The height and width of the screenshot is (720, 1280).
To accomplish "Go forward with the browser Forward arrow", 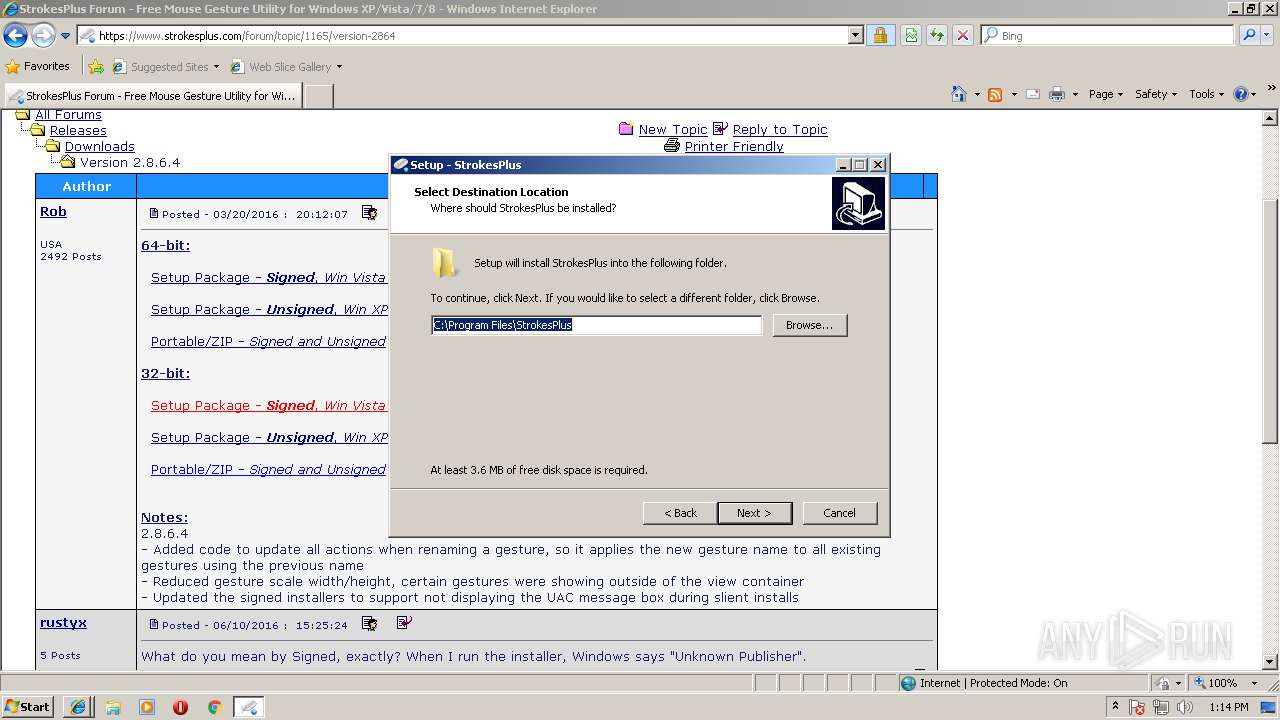I will (x=43, y=36).
